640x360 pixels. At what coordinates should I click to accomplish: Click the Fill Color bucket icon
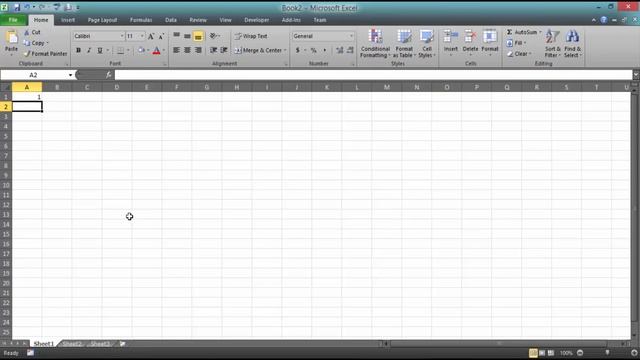click(x=141, y=51)
